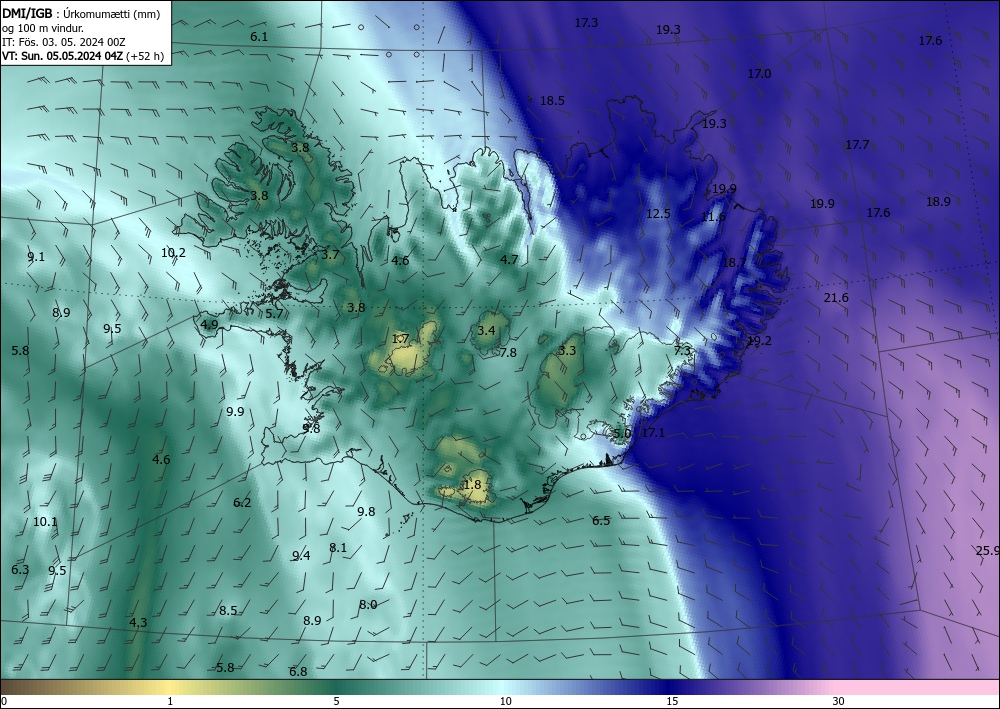Click the 'IT: Fös. 03. 05. 2024 00Z' line
This screenshot has width=1000, height=709.
[x=64, y=42]
